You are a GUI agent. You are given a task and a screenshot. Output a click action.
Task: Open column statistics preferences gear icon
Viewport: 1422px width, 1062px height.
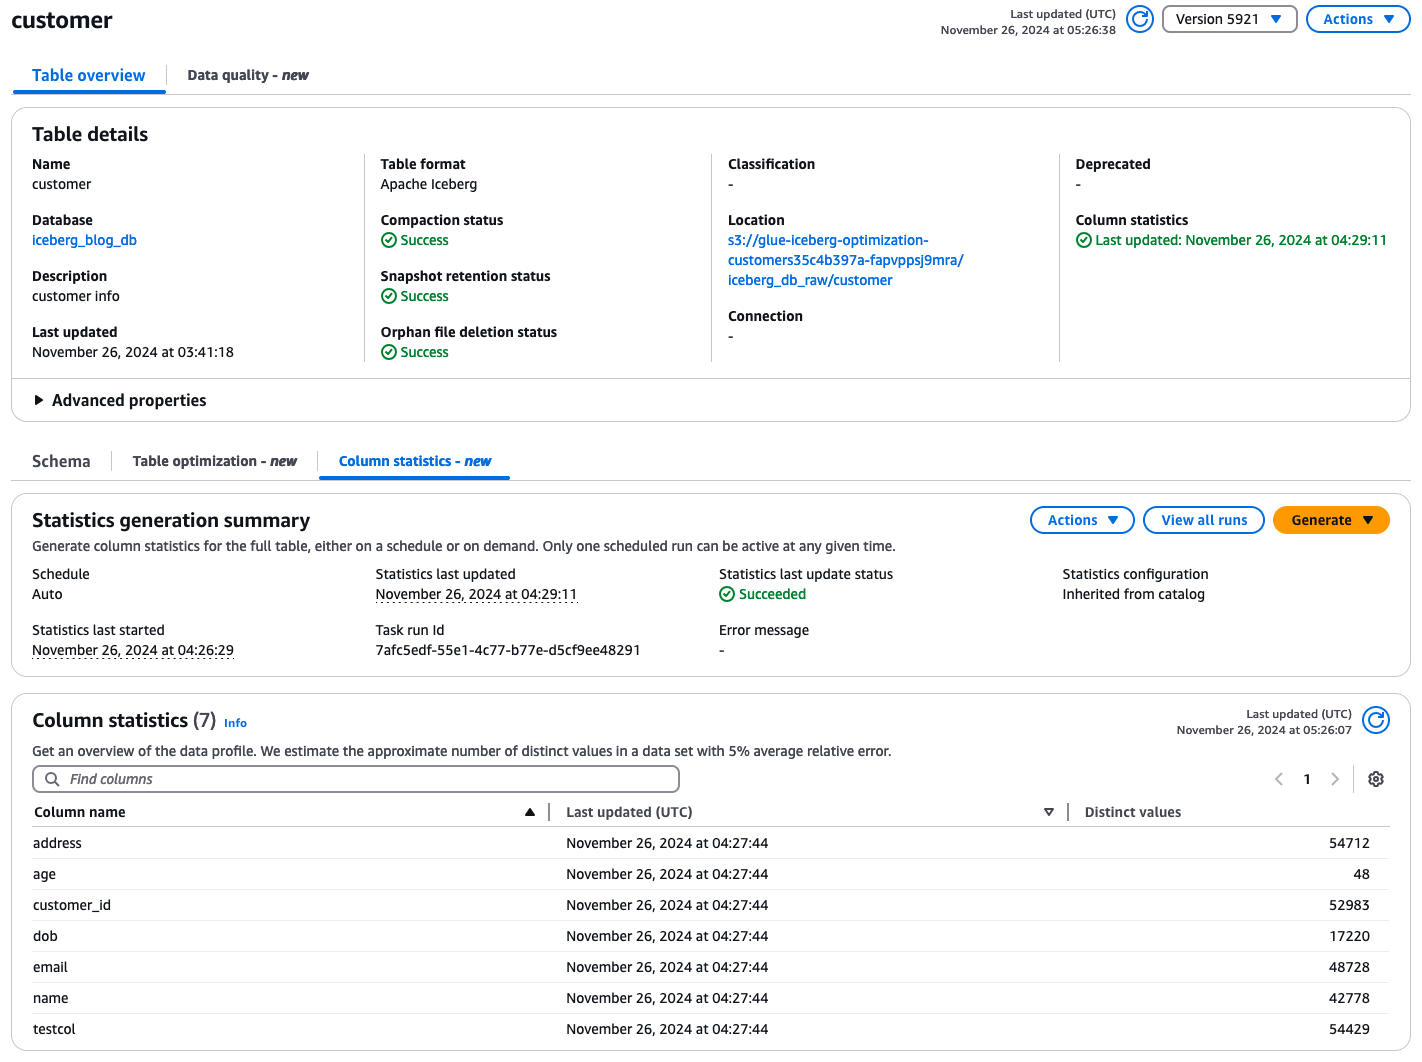(x=1376, y=779)
